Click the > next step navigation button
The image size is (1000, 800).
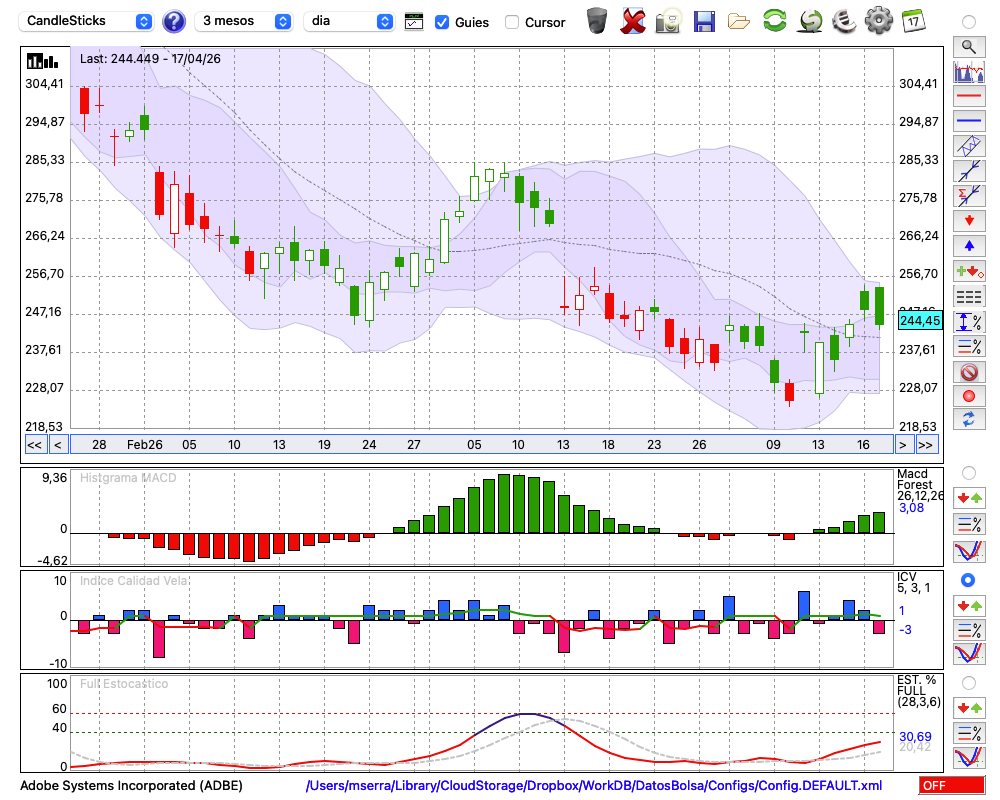point(902,445)
